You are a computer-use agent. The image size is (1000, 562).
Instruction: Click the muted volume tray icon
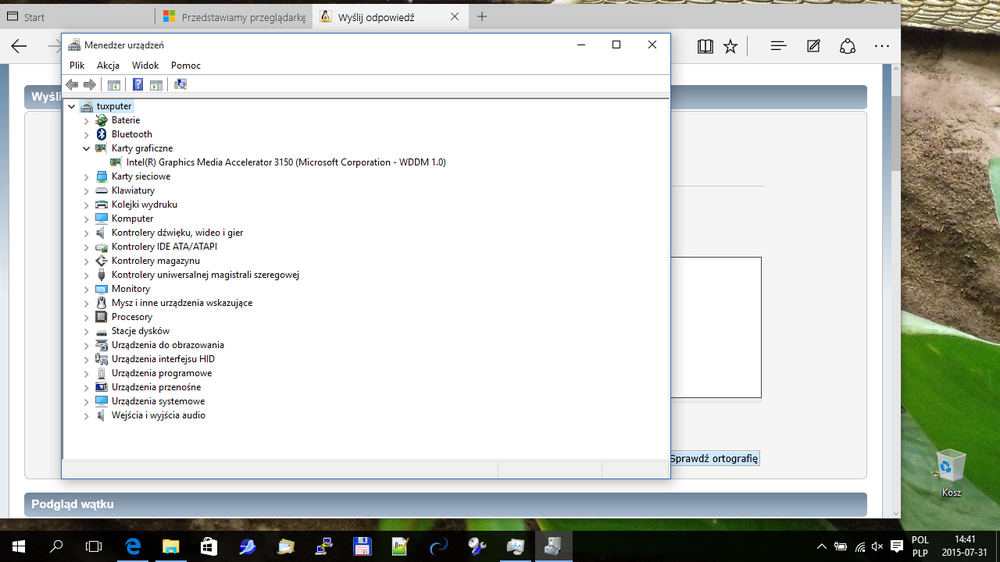878,546
